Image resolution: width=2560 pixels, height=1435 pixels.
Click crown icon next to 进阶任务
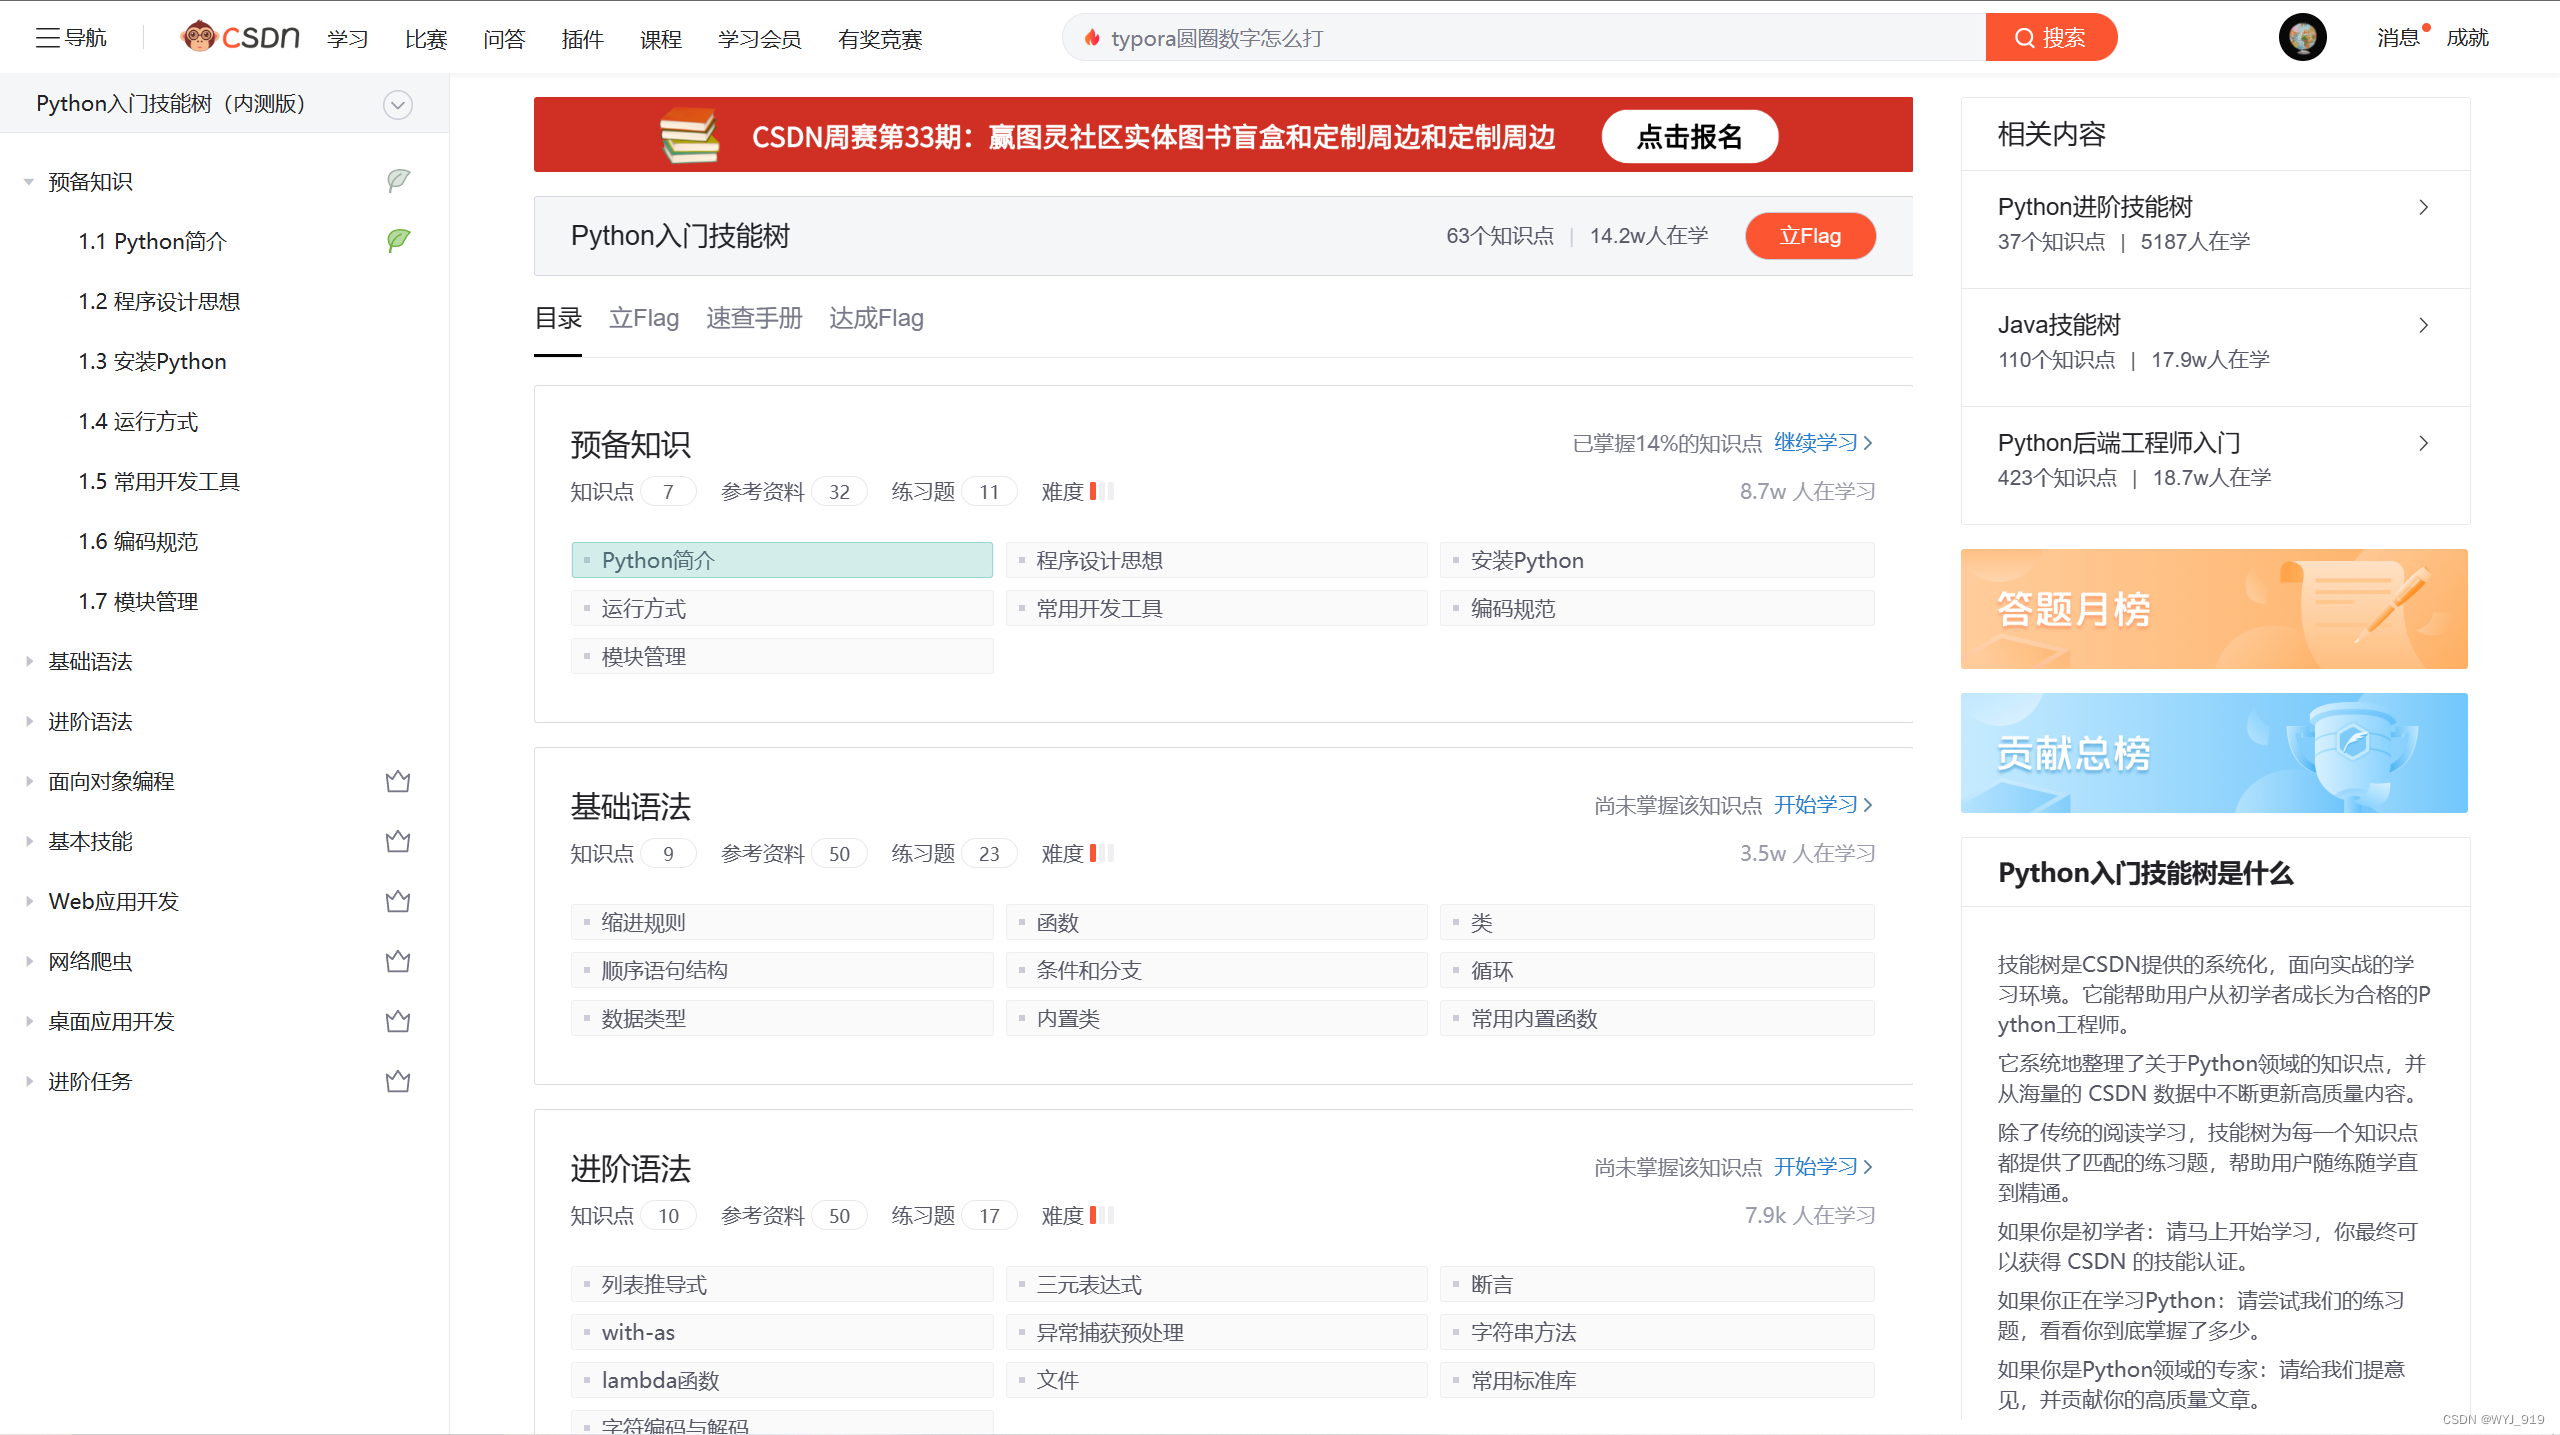point(398,1081)
